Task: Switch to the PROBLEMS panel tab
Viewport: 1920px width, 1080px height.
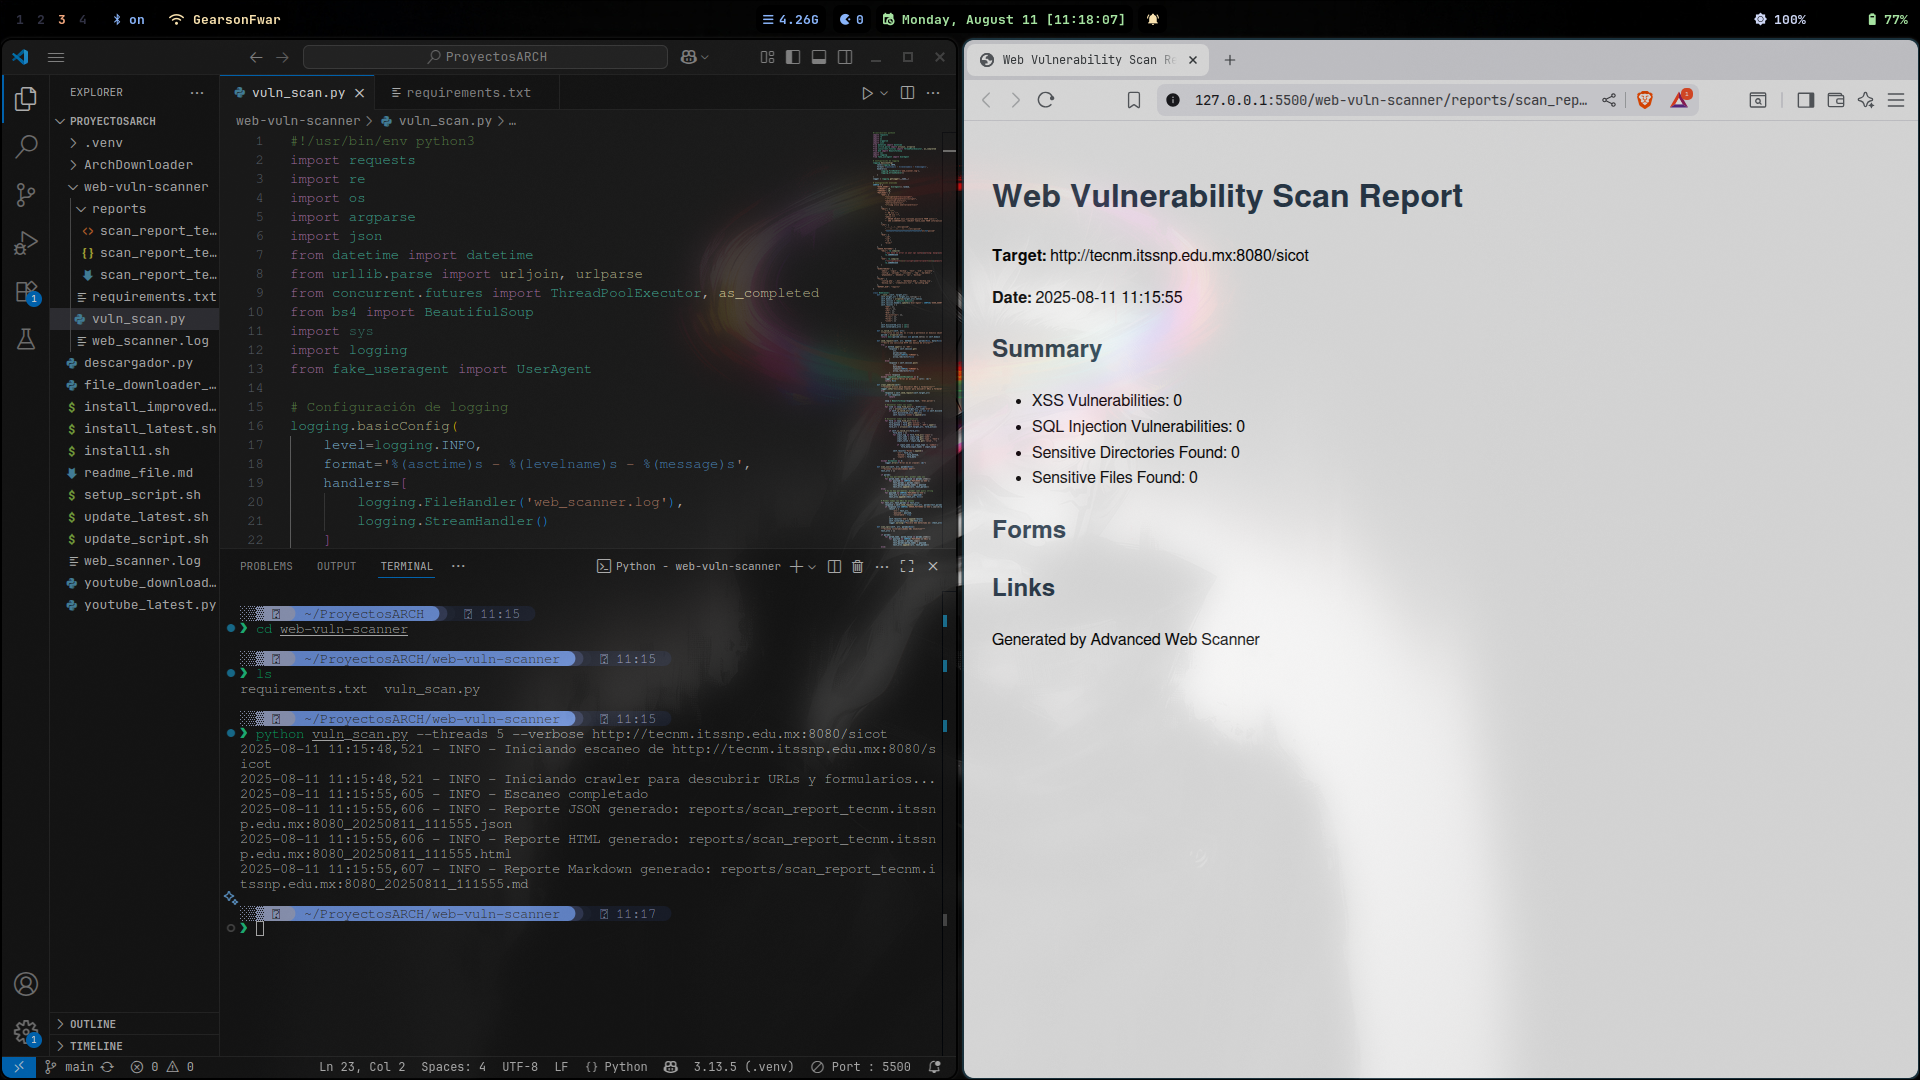Action: [x=266, y=566]
